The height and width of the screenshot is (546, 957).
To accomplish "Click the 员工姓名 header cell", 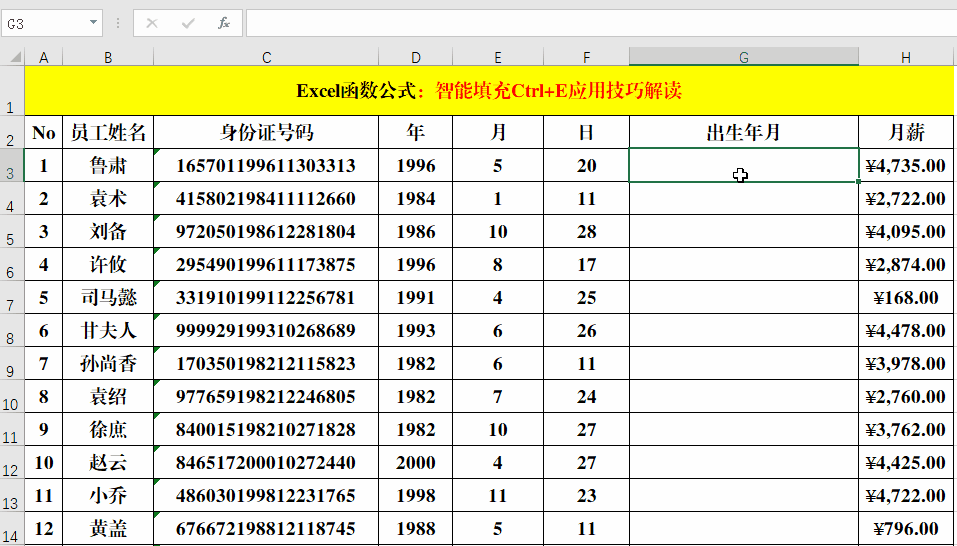I will point(108,132).
